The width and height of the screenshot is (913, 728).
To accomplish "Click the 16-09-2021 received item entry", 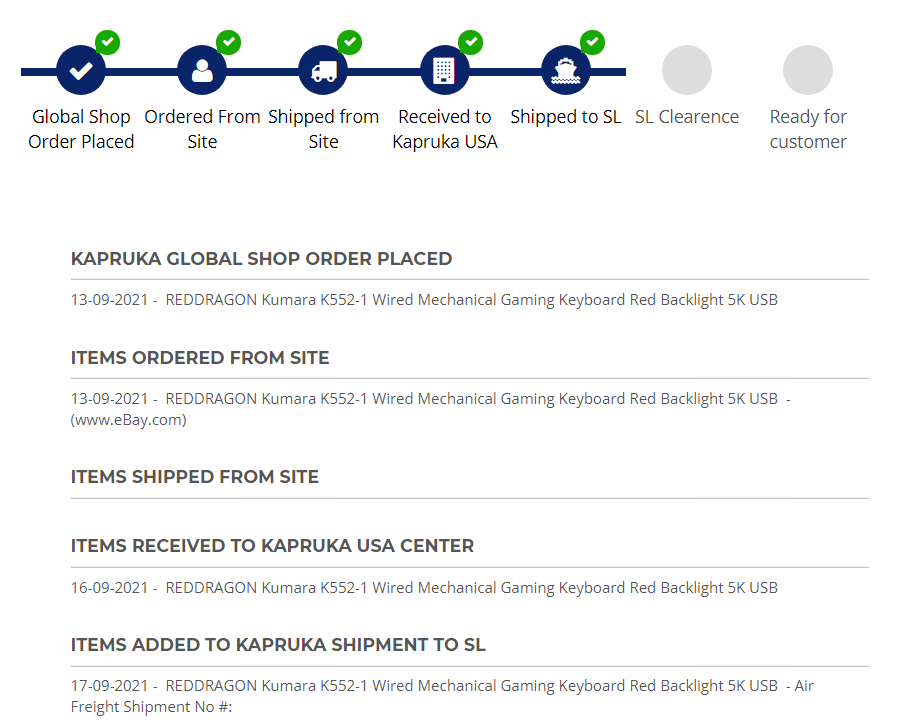I will [x=424, y=588].
